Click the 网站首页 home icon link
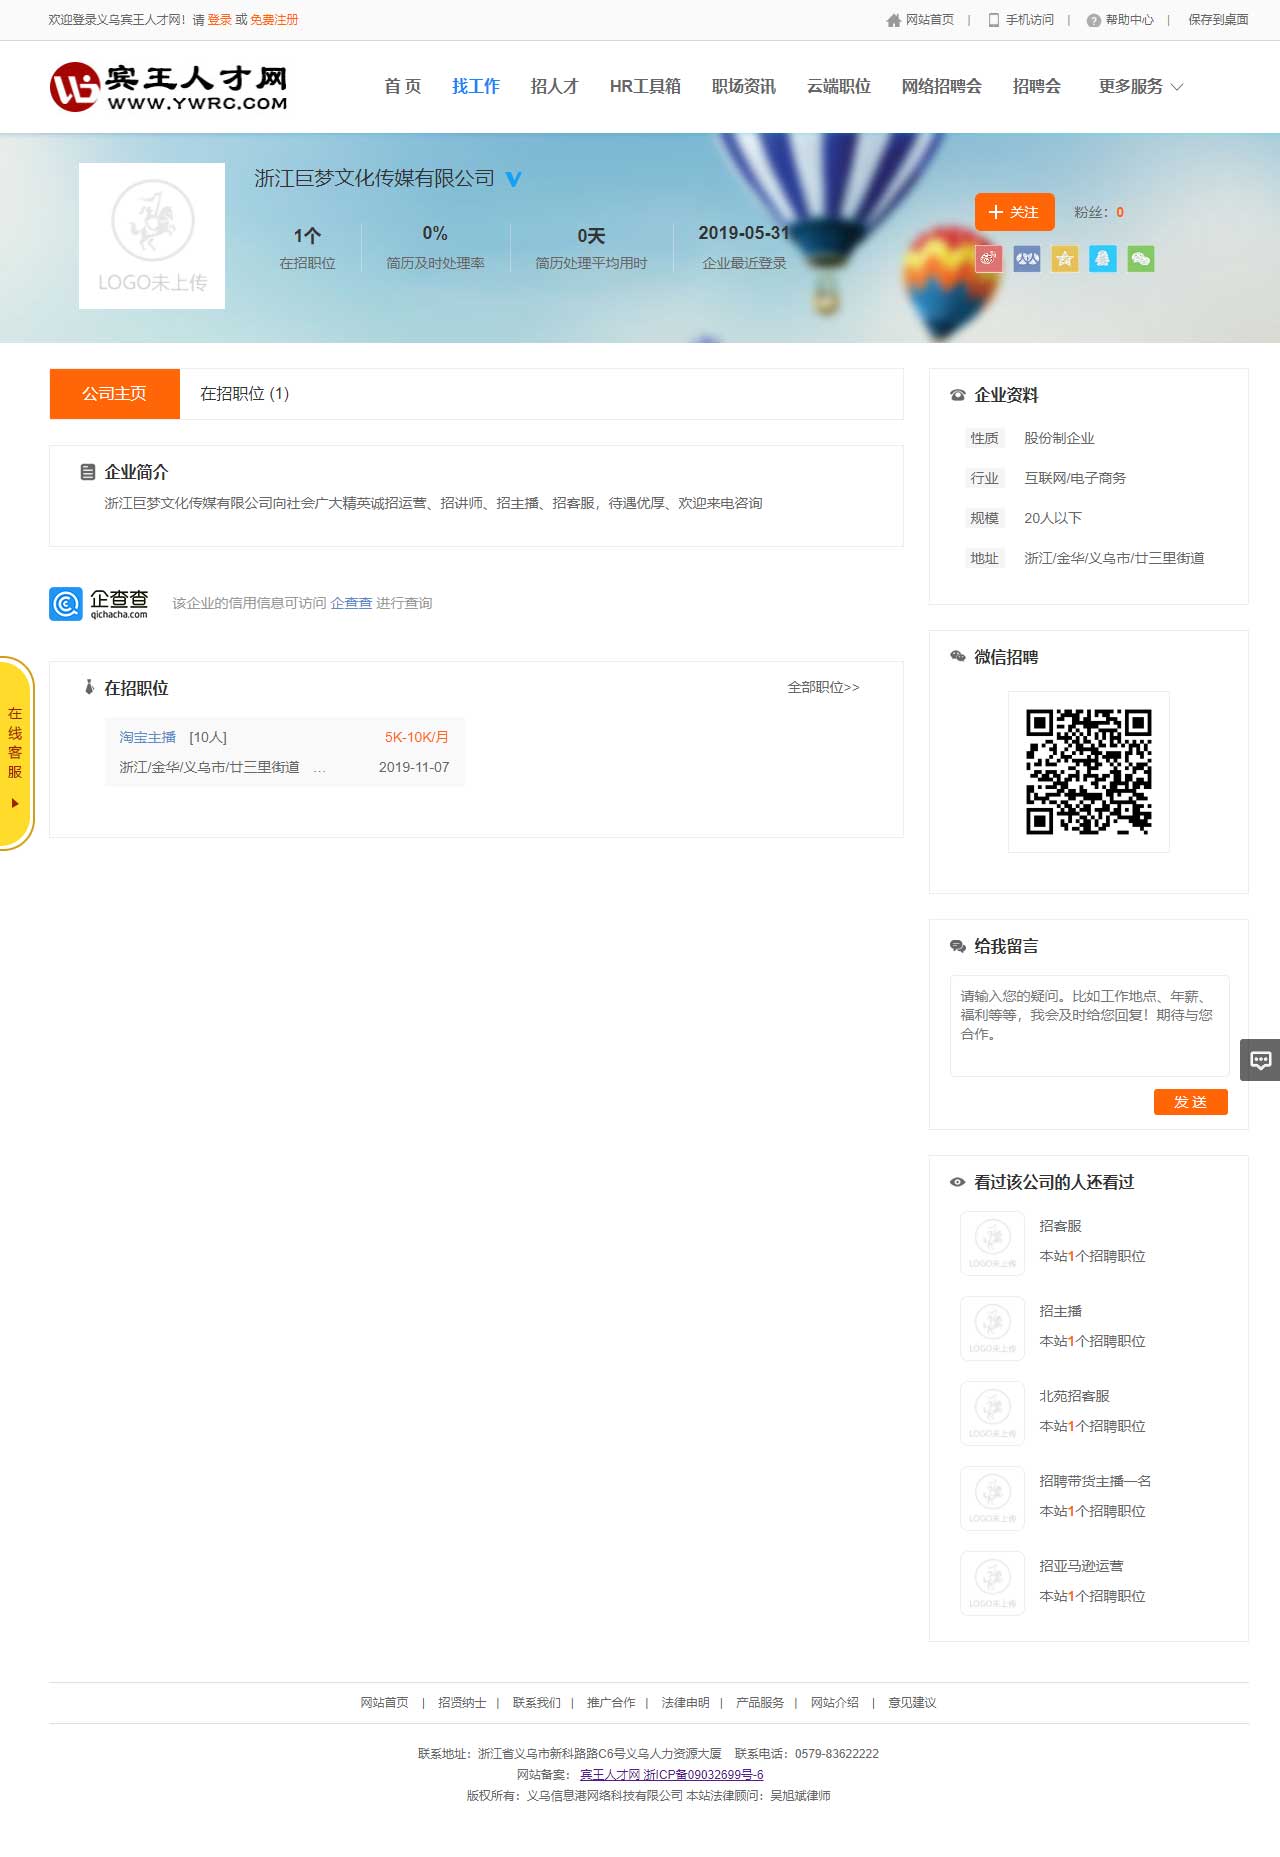 [x=920, y=20]
